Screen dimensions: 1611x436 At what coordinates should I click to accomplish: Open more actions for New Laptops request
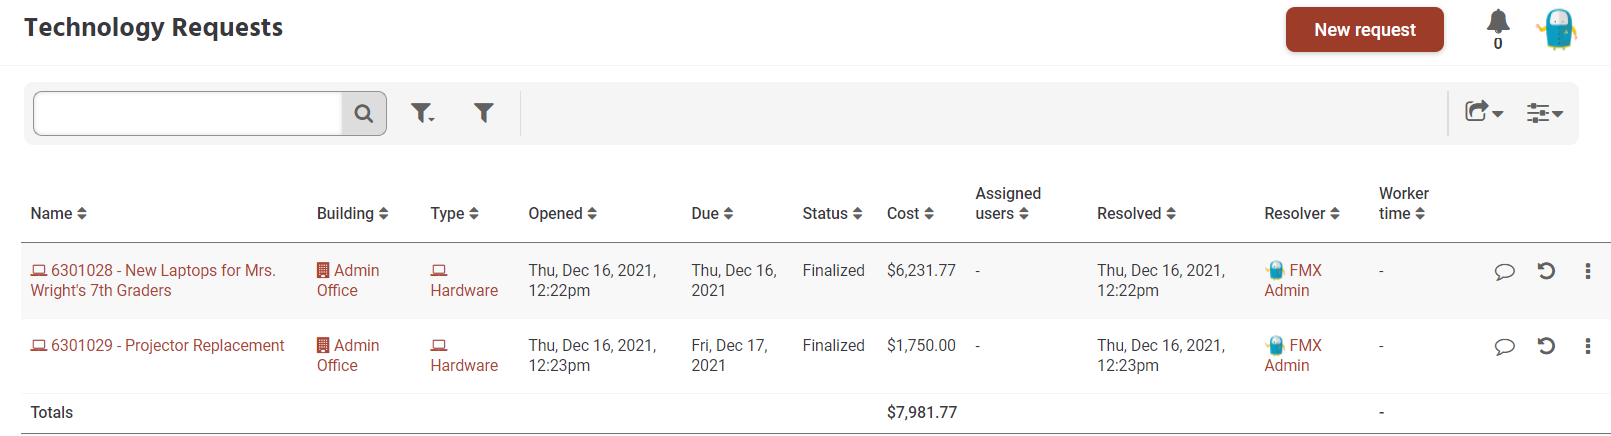[x=1588, y=271]
